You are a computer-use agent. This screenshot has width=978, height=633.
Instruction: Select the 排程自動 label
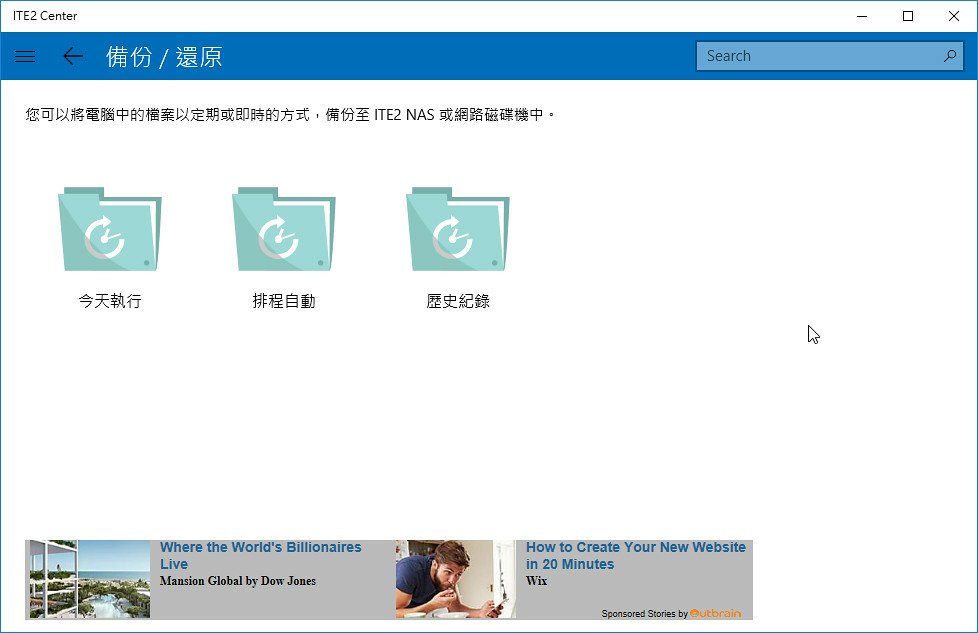click(x=284, y=301)
